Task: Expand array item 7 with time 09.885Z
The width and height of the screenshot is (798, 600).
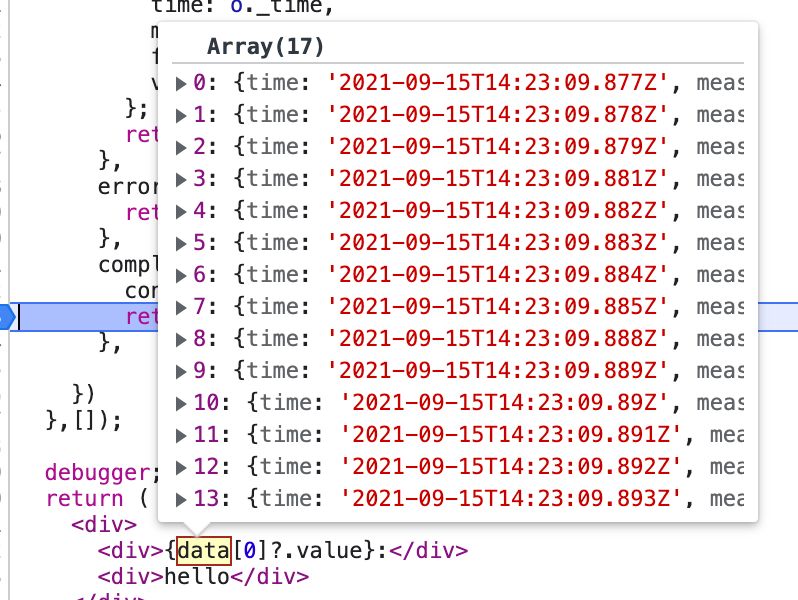Action: (x=181, y=307)
